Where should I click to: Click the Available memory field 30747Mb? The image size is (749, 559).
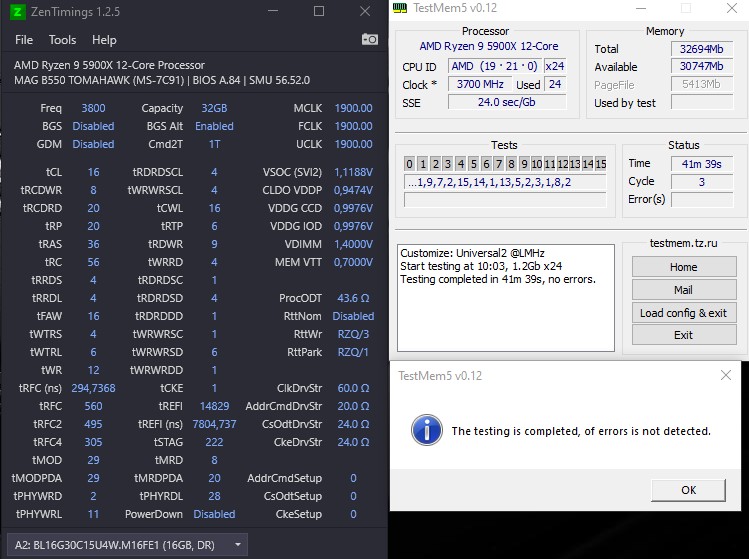pos(702,66)
